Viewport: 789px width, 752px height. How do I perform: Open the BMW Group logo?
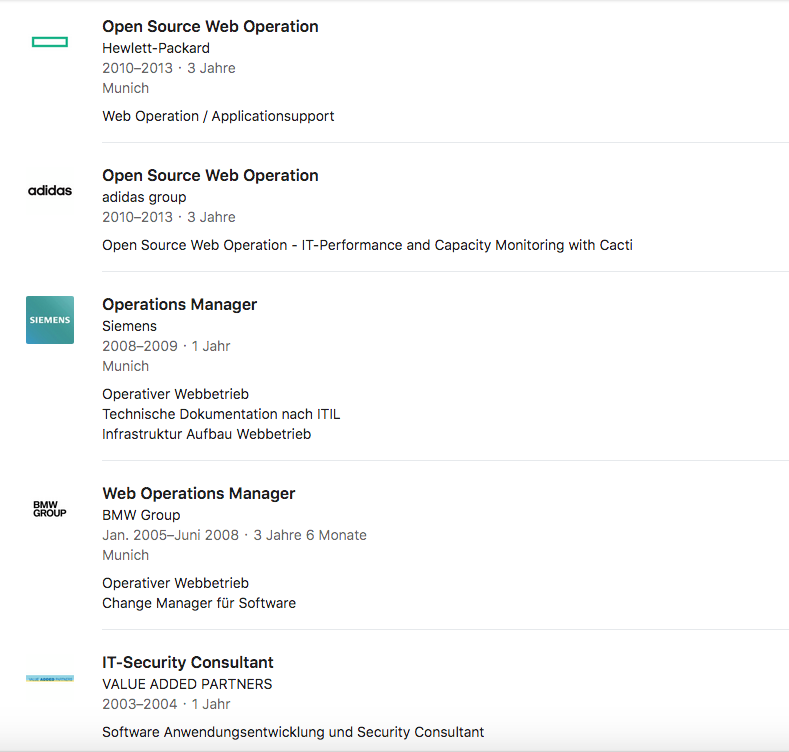pyautogui.click(x=50, y=509)
